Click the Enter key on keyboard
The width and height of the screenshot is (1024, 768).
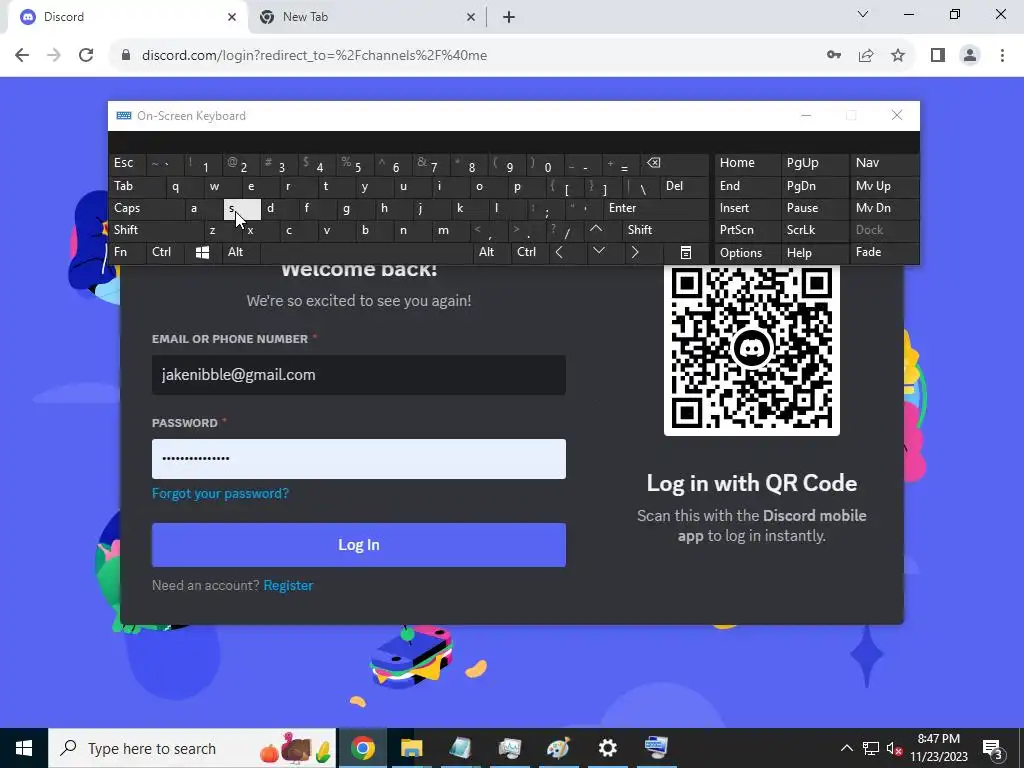tap(655, 208)
